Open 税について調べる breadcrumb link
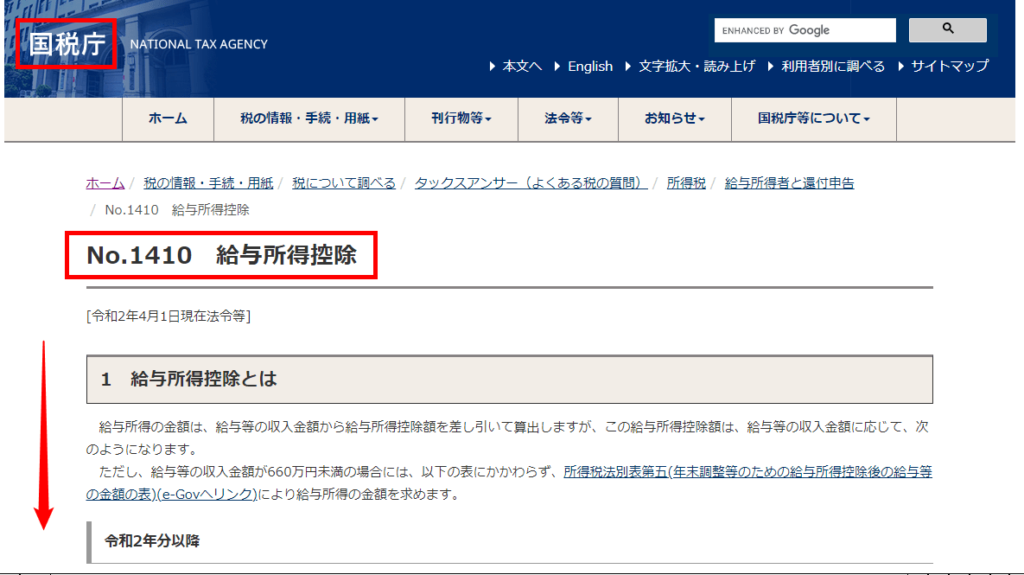1024x575 pixels. point(343,183)
